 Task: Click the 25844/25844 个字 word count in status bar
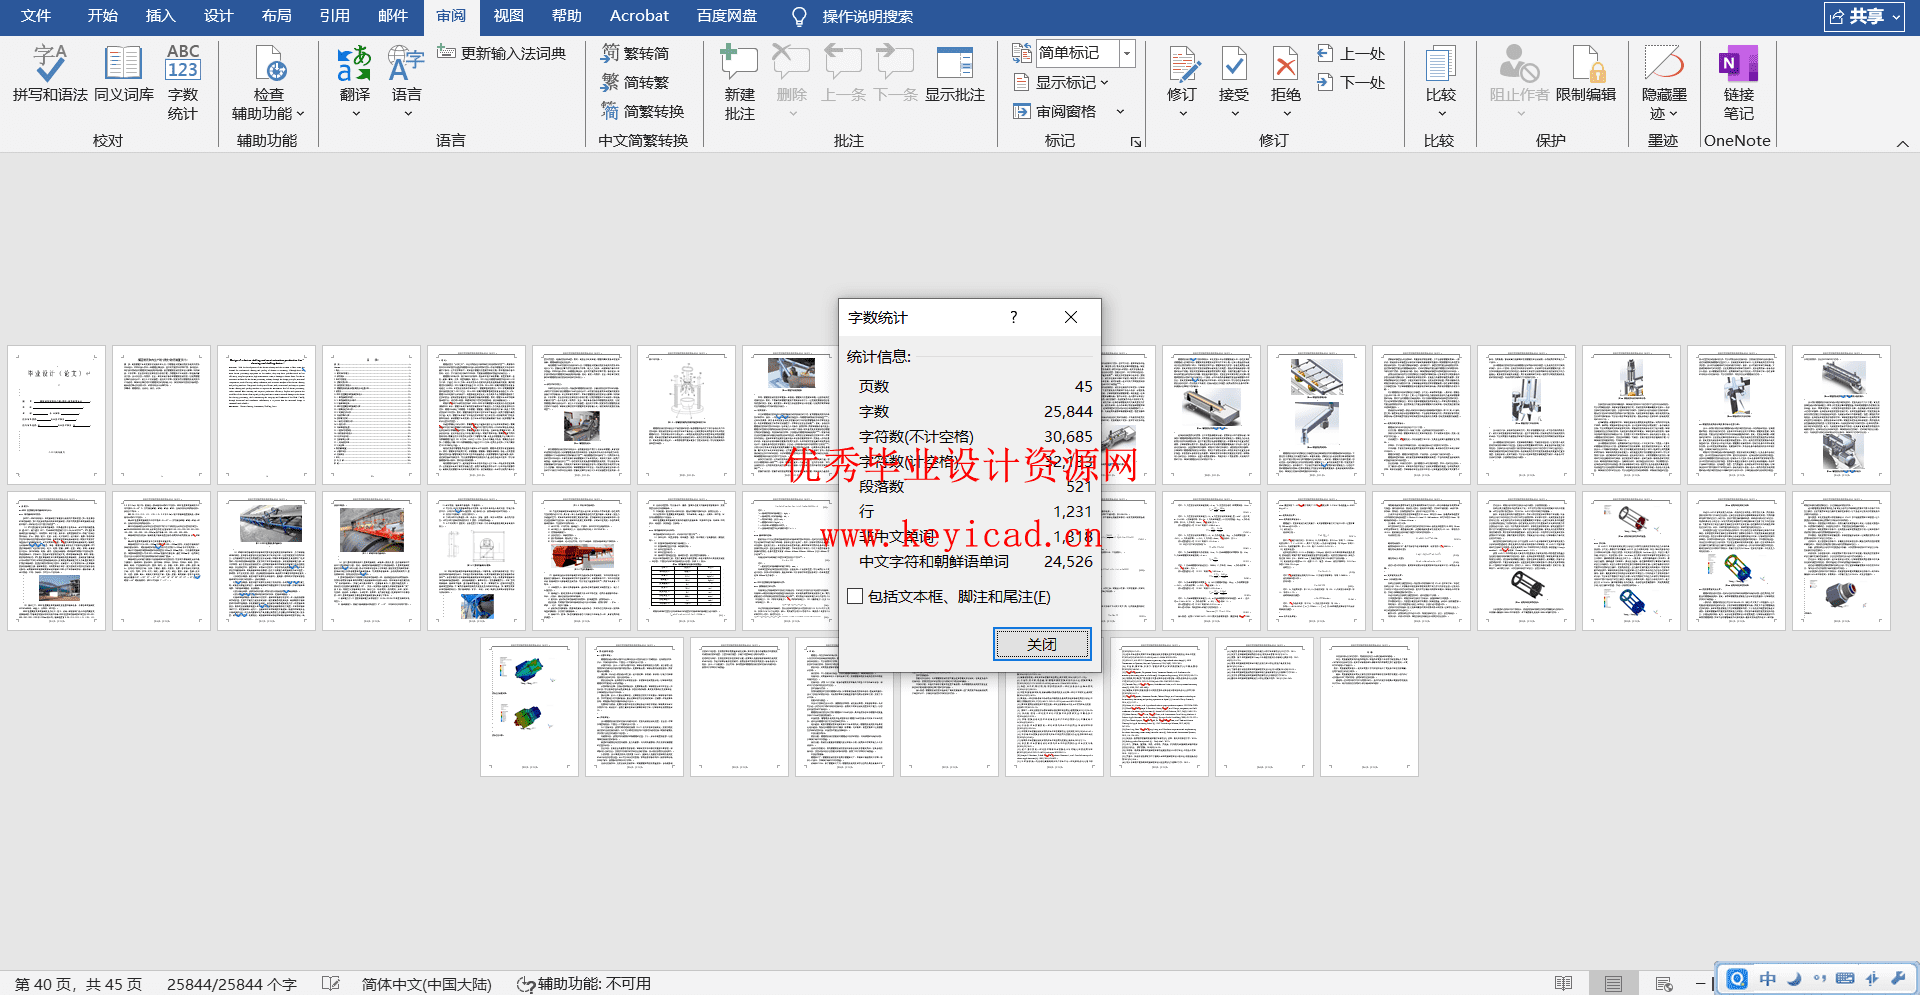(232, 984)
